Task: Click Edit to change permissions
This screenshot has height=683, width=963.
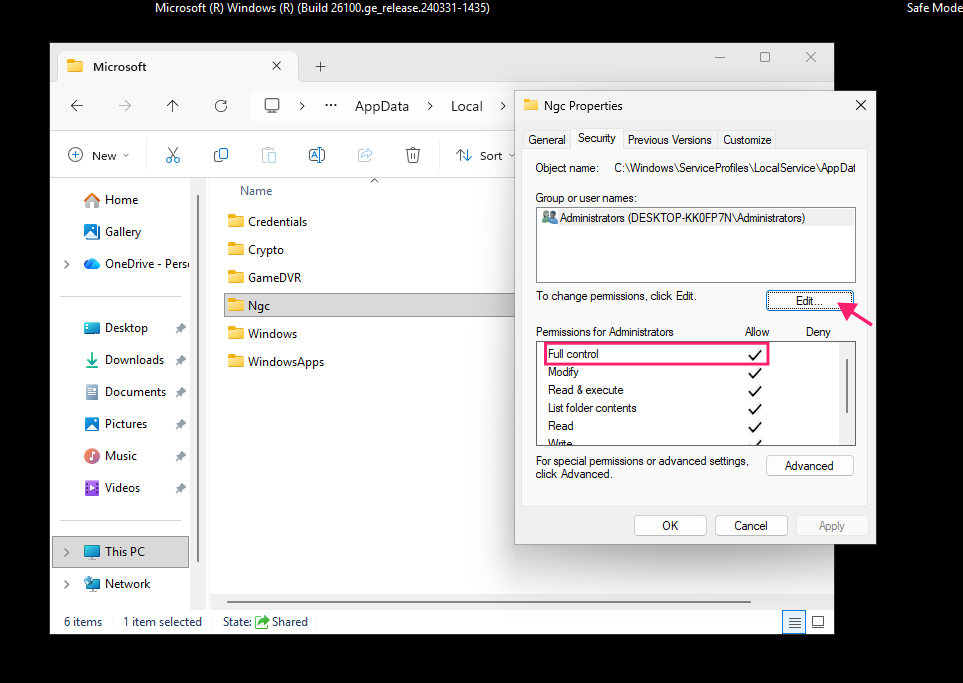Action: click(x=809, y=300)
